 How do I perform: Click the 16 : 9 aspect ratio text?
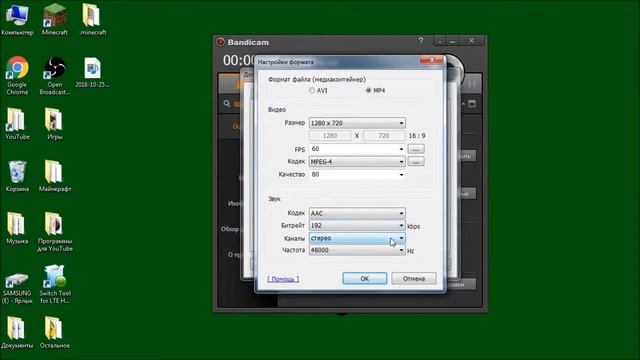[x=417, y=136]
